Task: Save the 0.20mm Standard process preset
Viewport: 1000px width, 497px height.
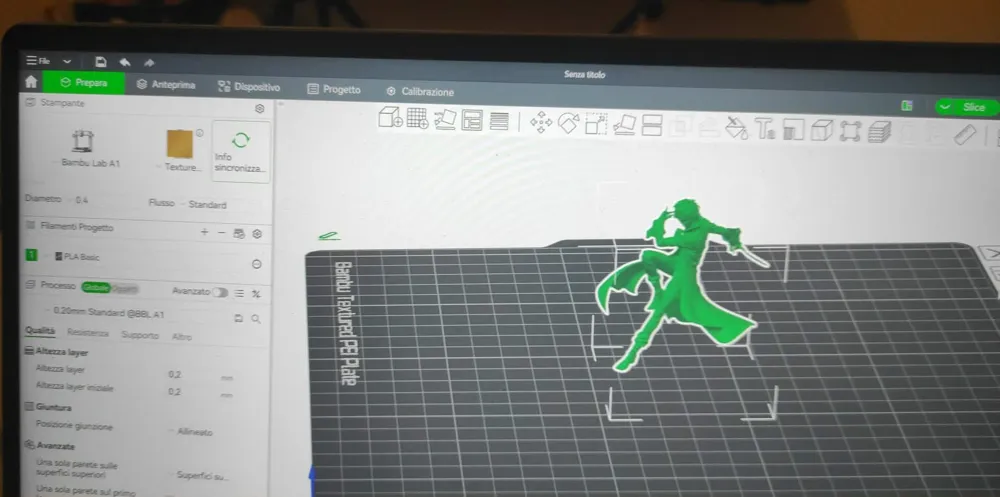Action: (x=239, y=318)
